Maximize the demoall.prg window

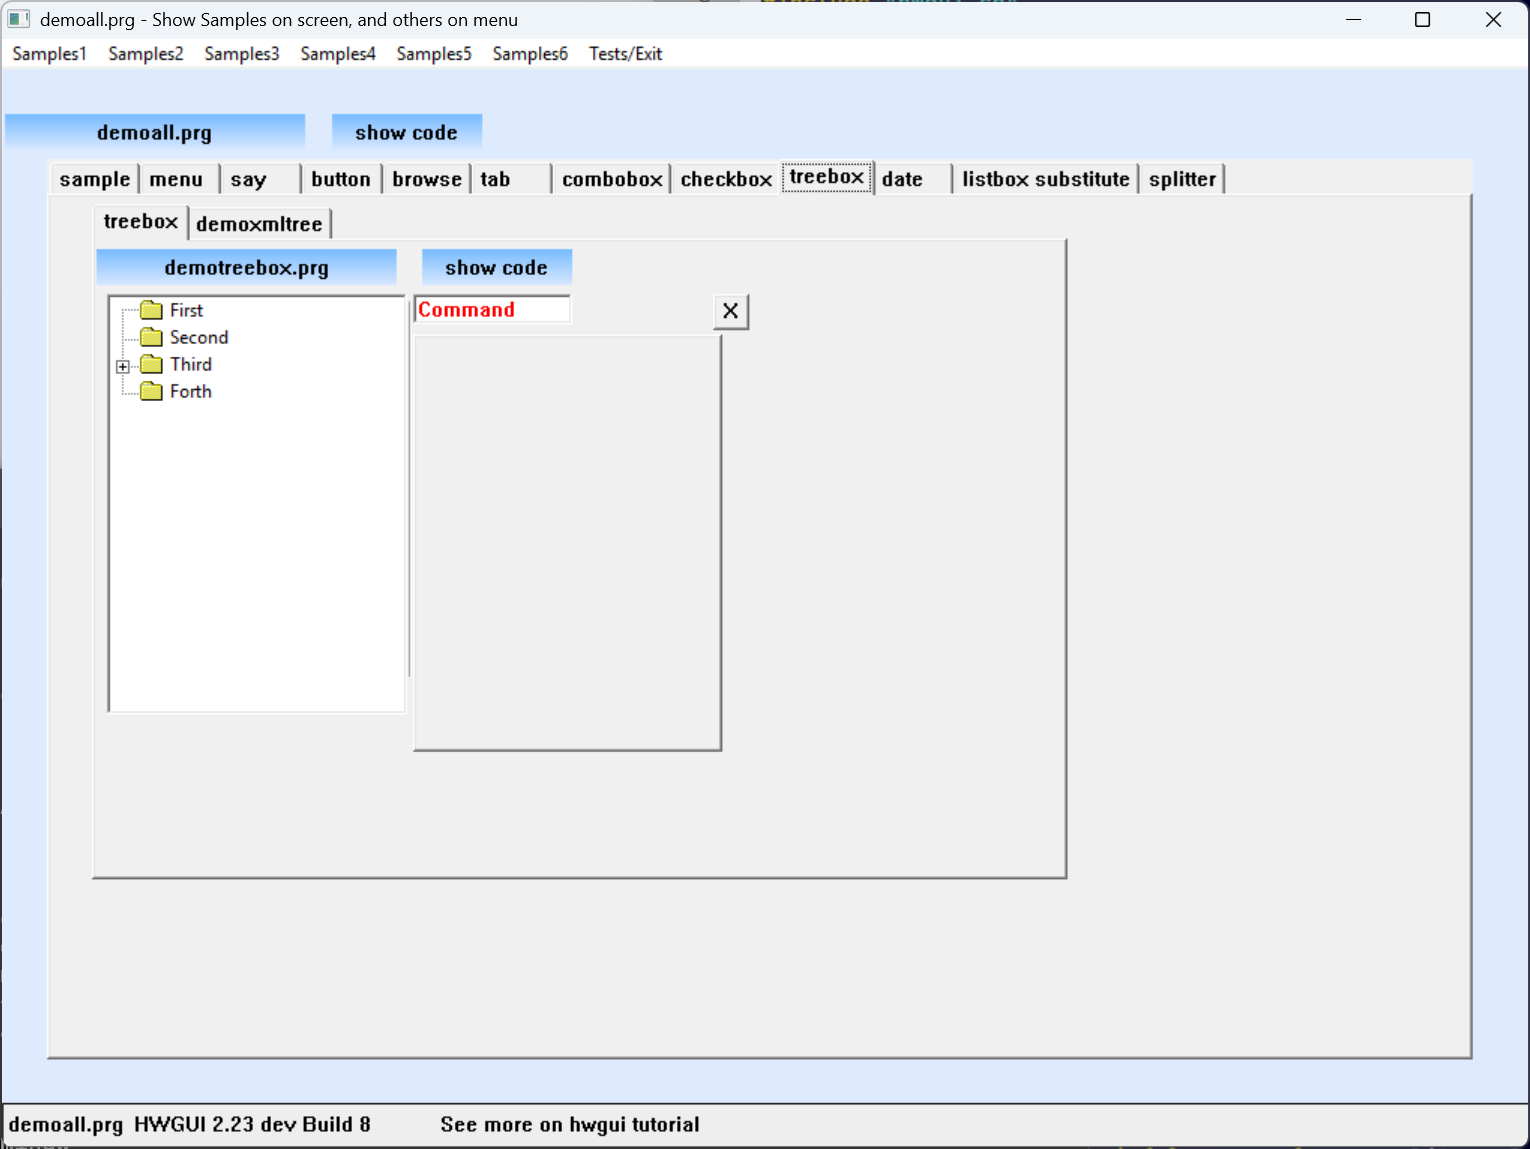(x=1422, y=20)
